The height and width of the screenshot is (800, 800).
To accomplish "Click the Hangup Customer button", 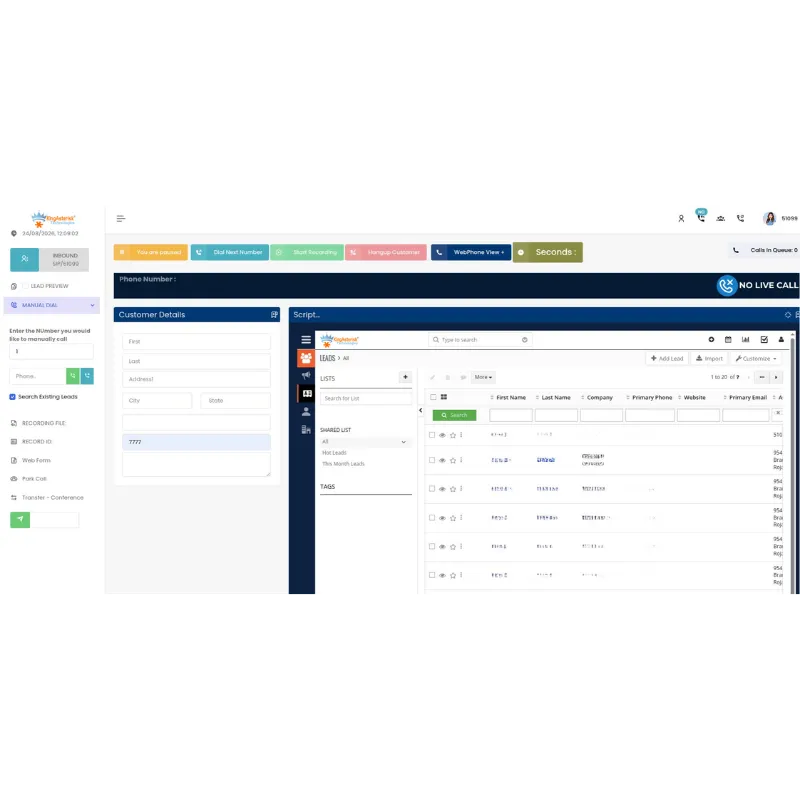I will [x=386, y=252].
